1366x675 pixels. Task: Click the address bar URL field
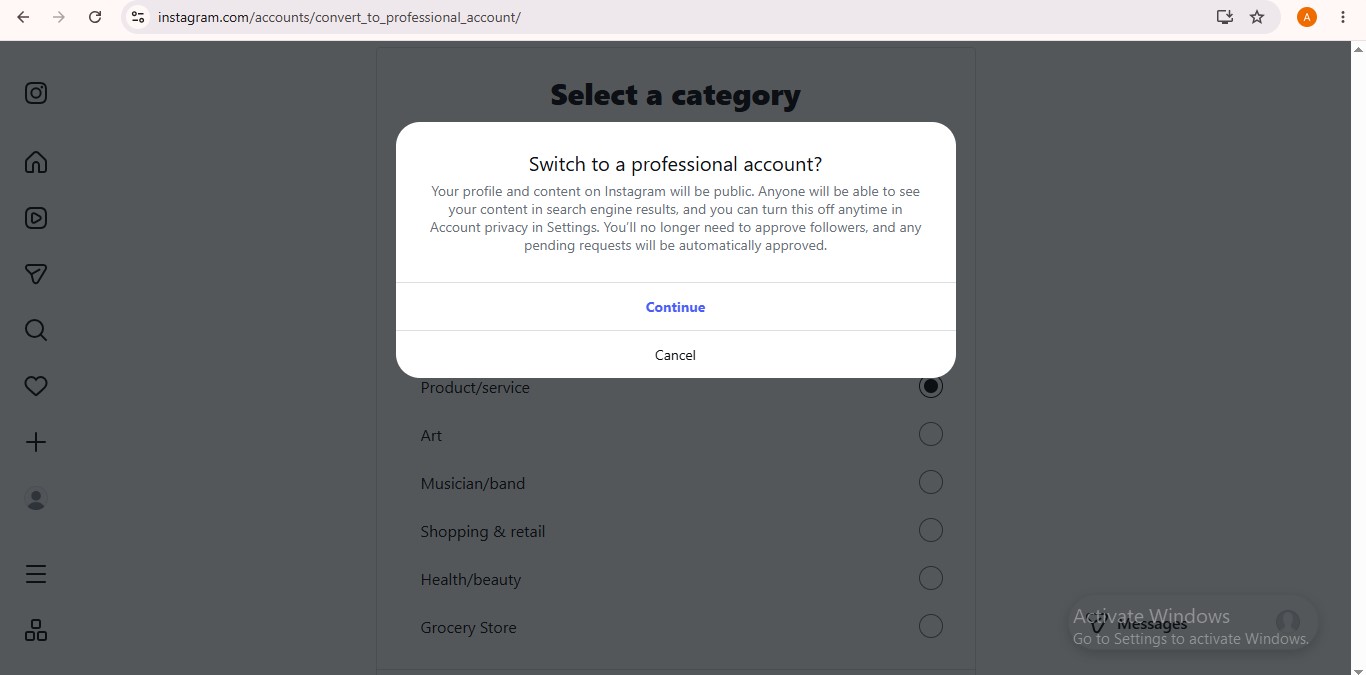tap(680, 17)
